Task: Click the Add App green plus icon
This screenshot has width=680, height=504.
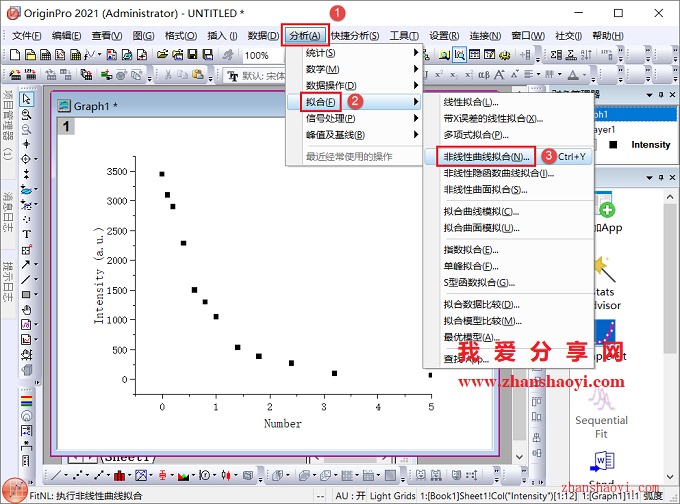Action: click(x=607, y=210)
